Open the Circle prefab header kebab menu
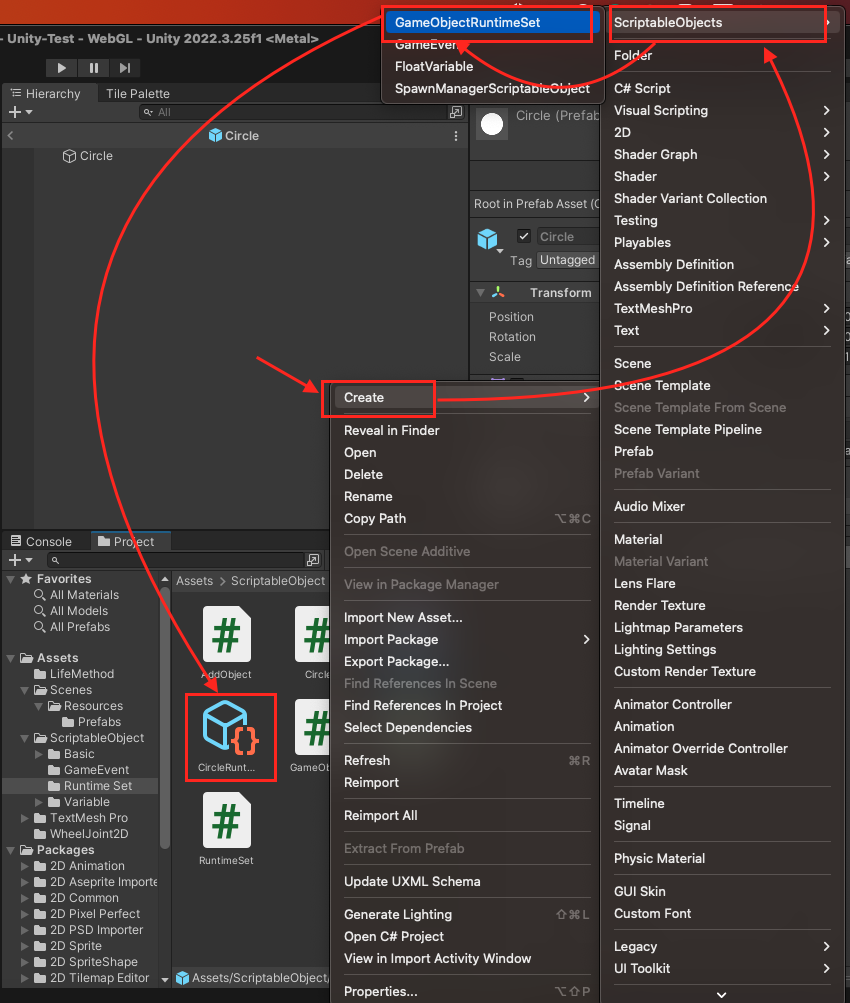850x1003 pixels. pyautogui.click(x=455, y=136)
